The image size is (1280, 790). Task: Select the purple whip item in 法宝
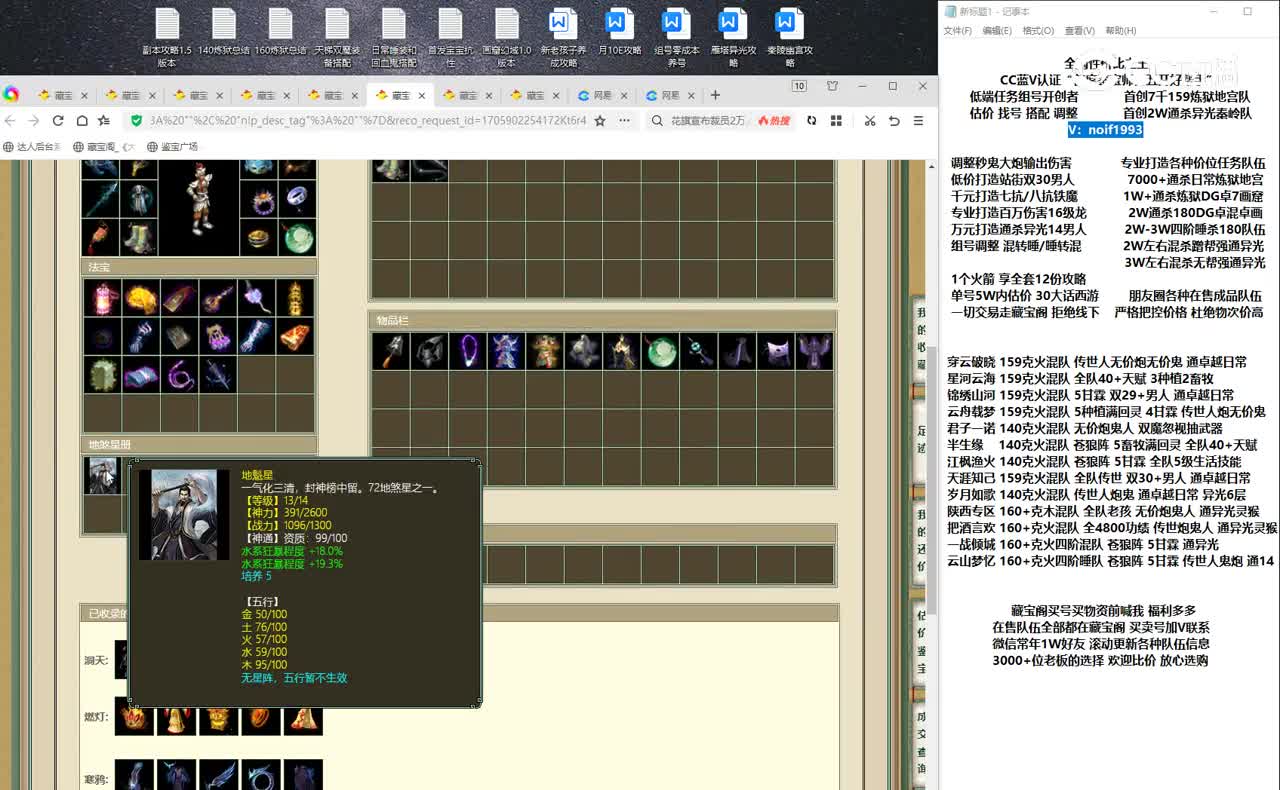(179, 375)
